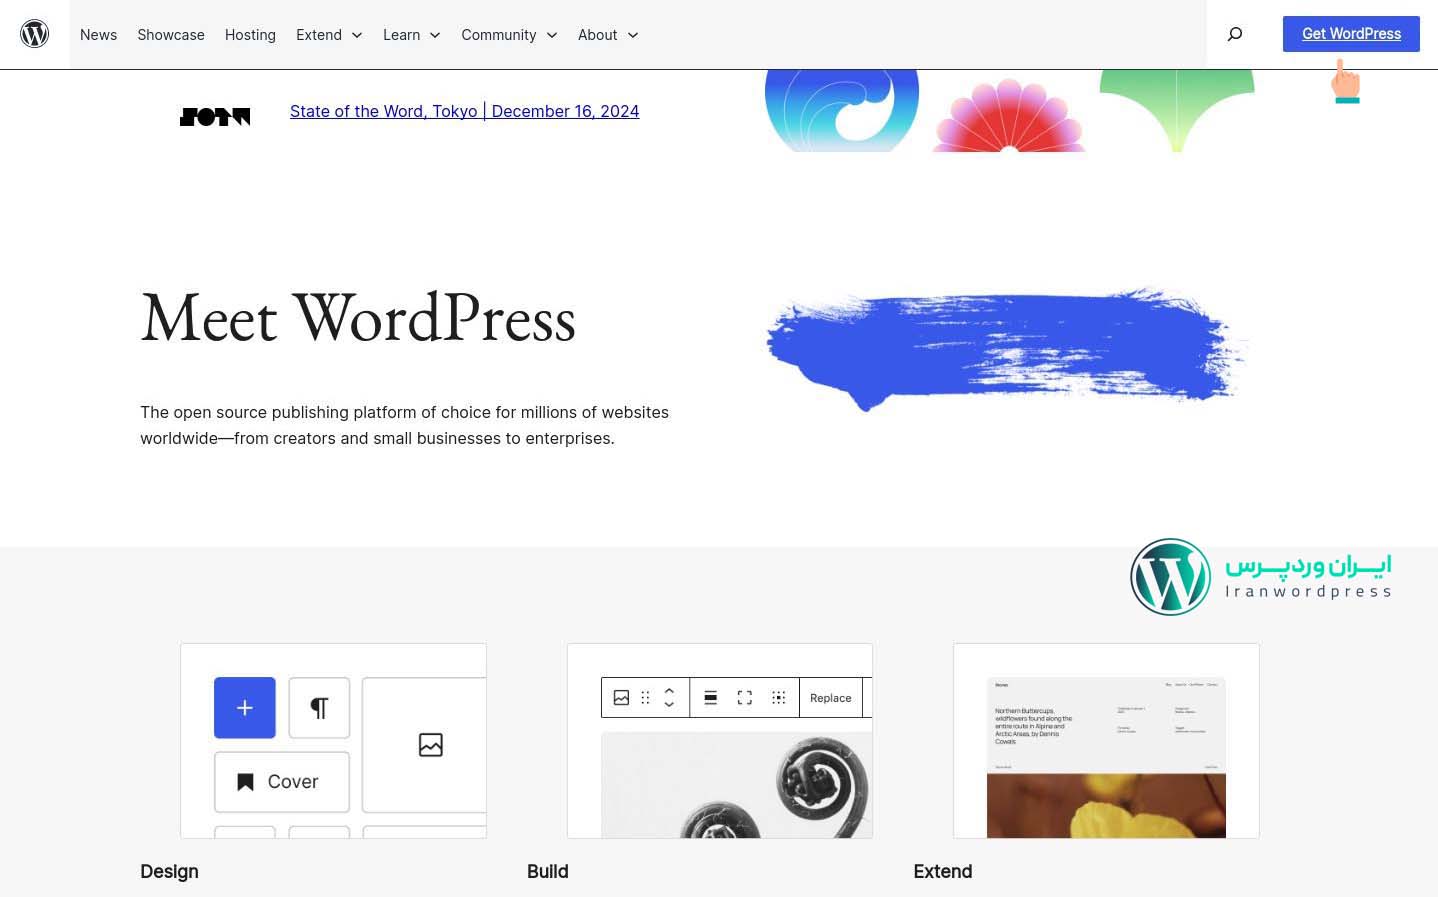
Task: Click the SOTW logo graphic
Action: click(x=215, y=117)
